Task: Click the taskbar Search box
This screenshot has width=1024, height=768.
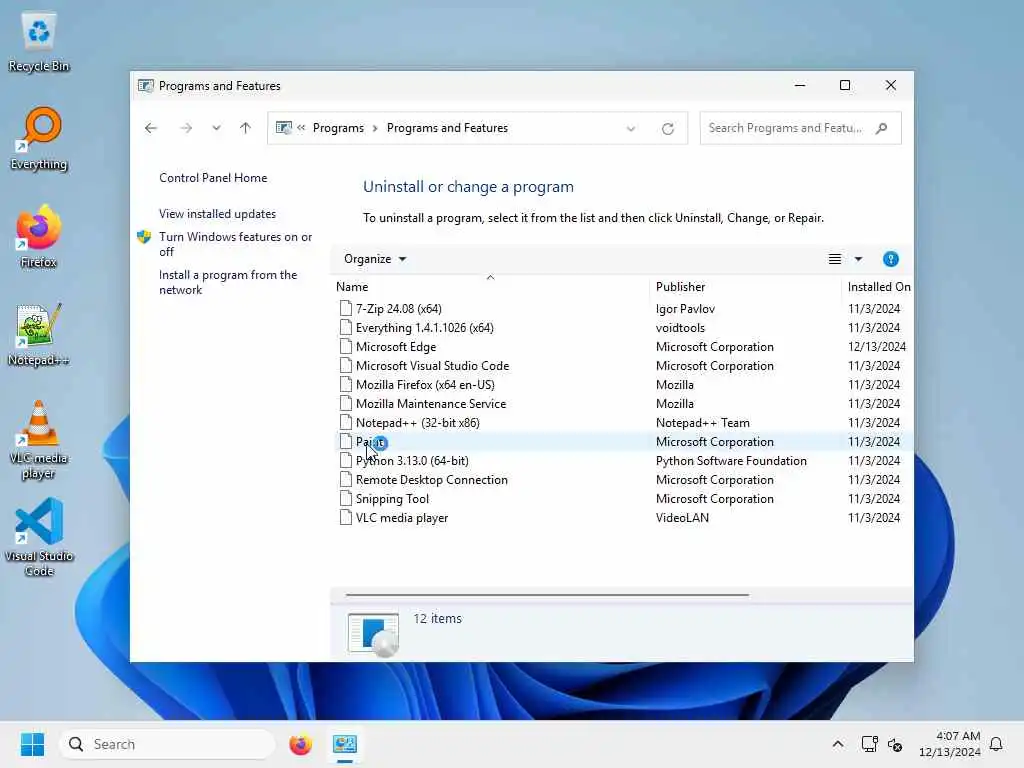Action: pyautogui.click(x=167, y=744)
